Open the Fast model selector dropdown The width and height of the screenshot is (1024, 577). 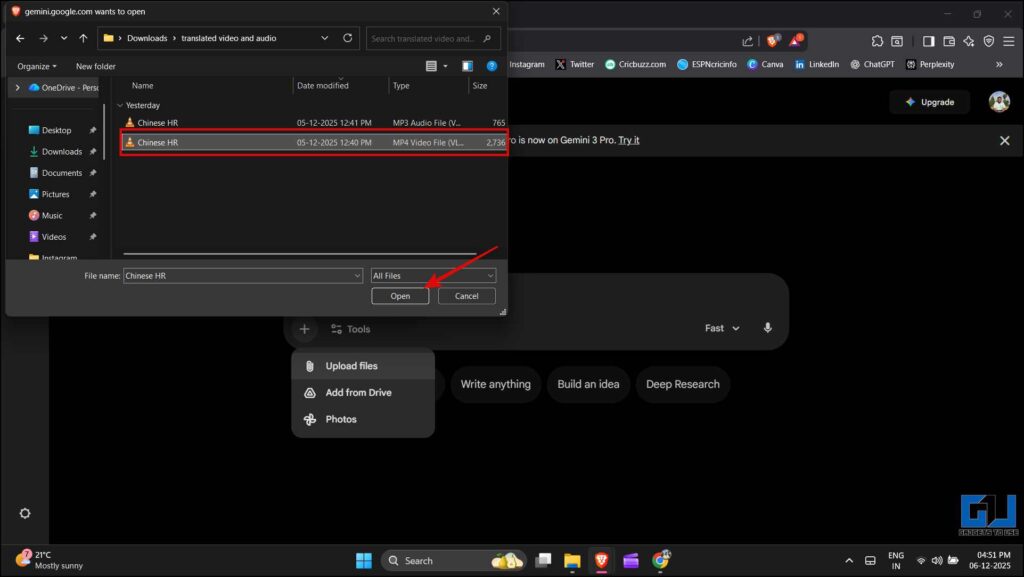coord(720,328)
